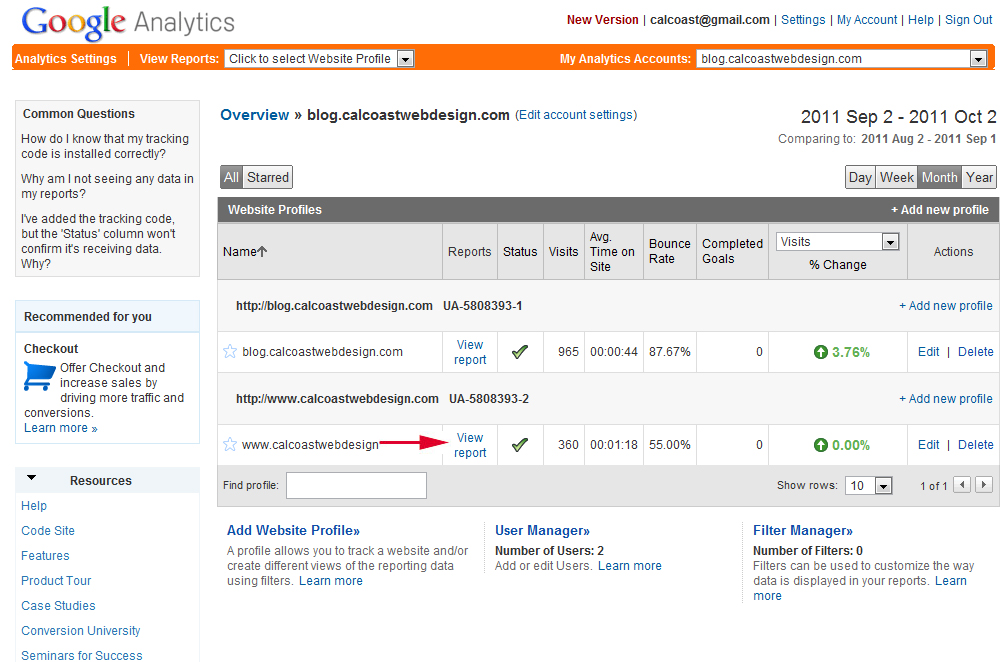Go to previous page of profiles
The width and height of the screenshot is (1006, 662).
coord(962,485)
